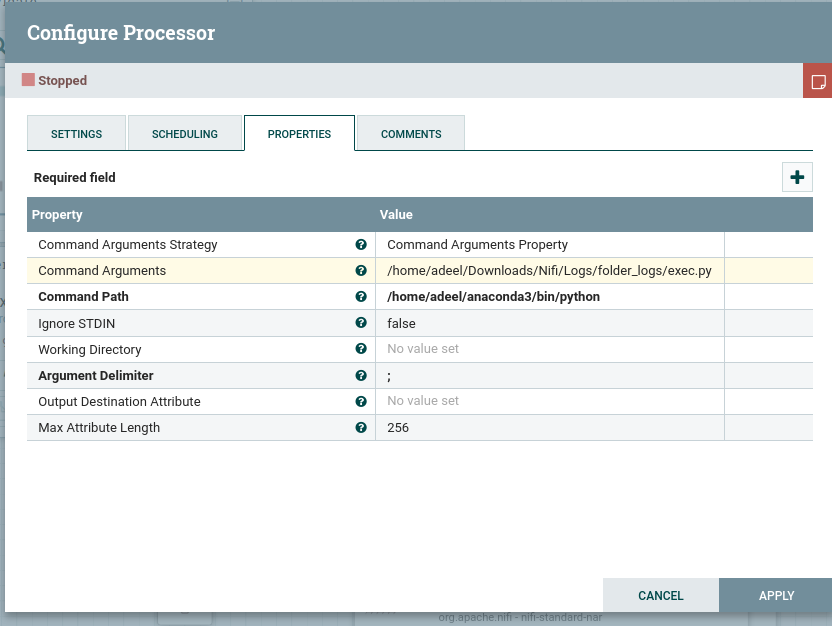Image resolution: width=832 pixels, height=626 pixels.
Task: Click help icon for Argument Delimiter
Action: (x=361, y=375)
